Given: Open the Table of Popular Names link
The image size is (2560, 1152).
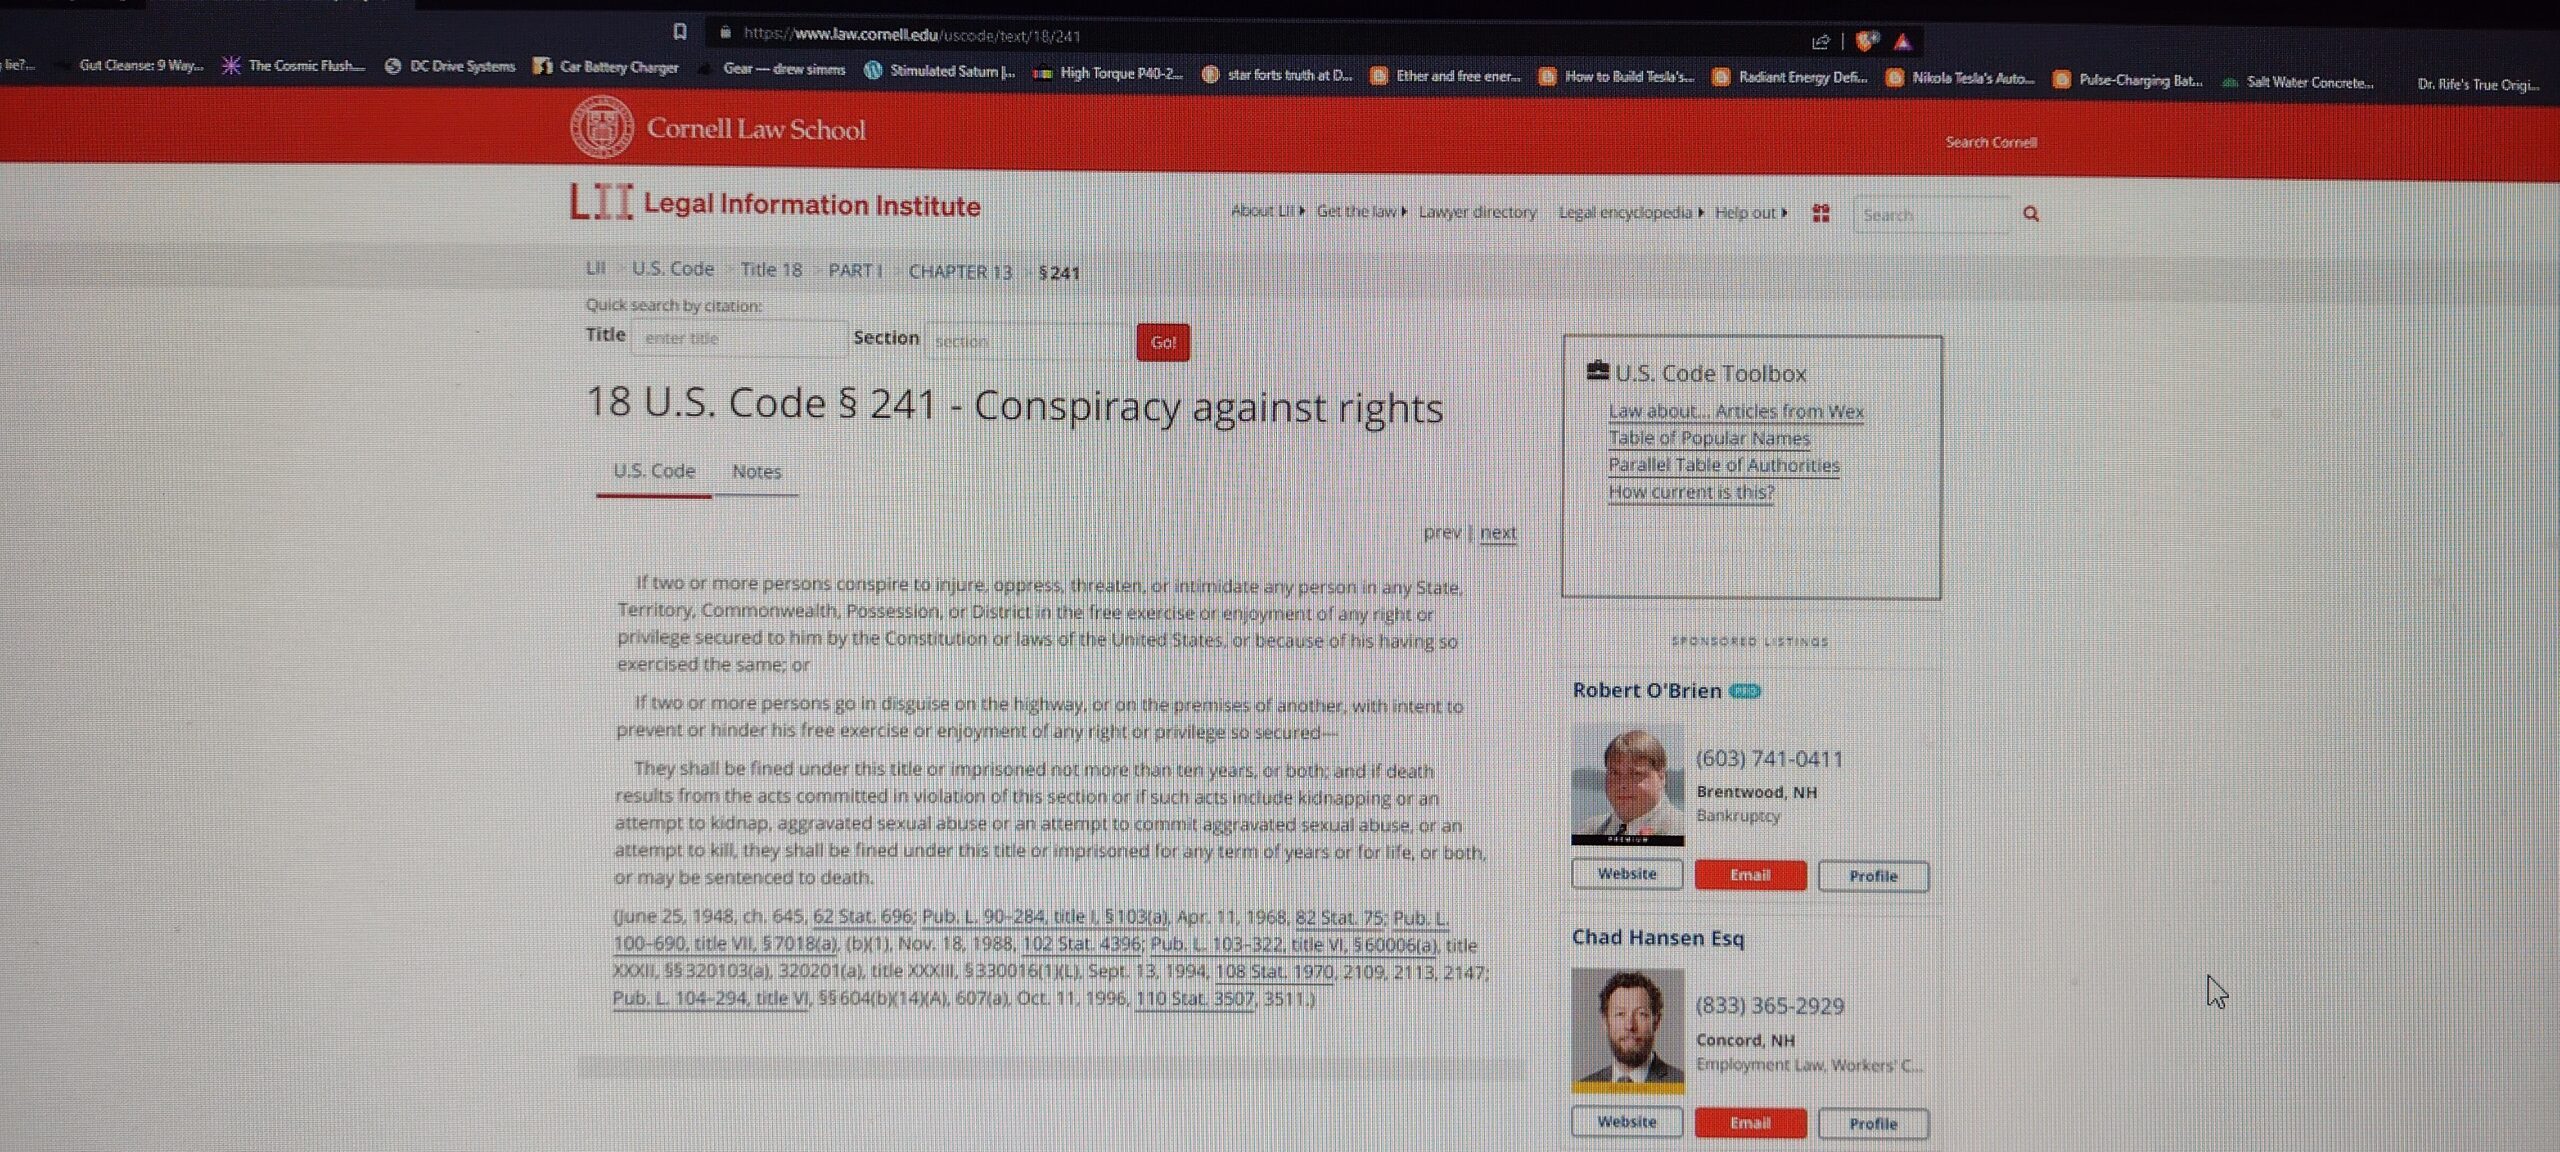Looking at the screenshot, I should pos(1709,438).
